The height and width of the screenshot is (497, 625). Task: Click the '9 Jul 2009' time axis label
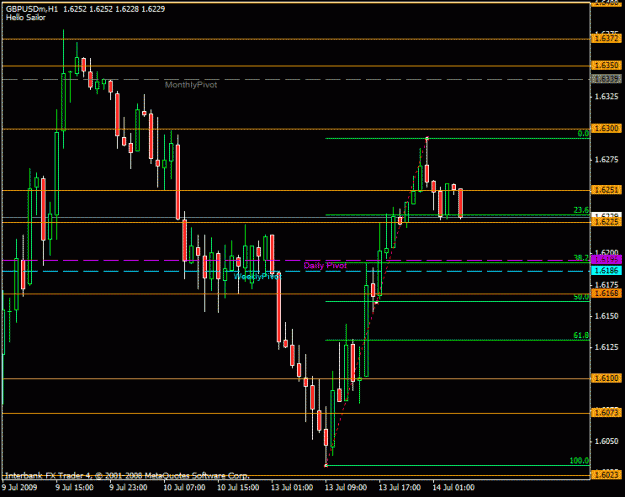(20, 488)
